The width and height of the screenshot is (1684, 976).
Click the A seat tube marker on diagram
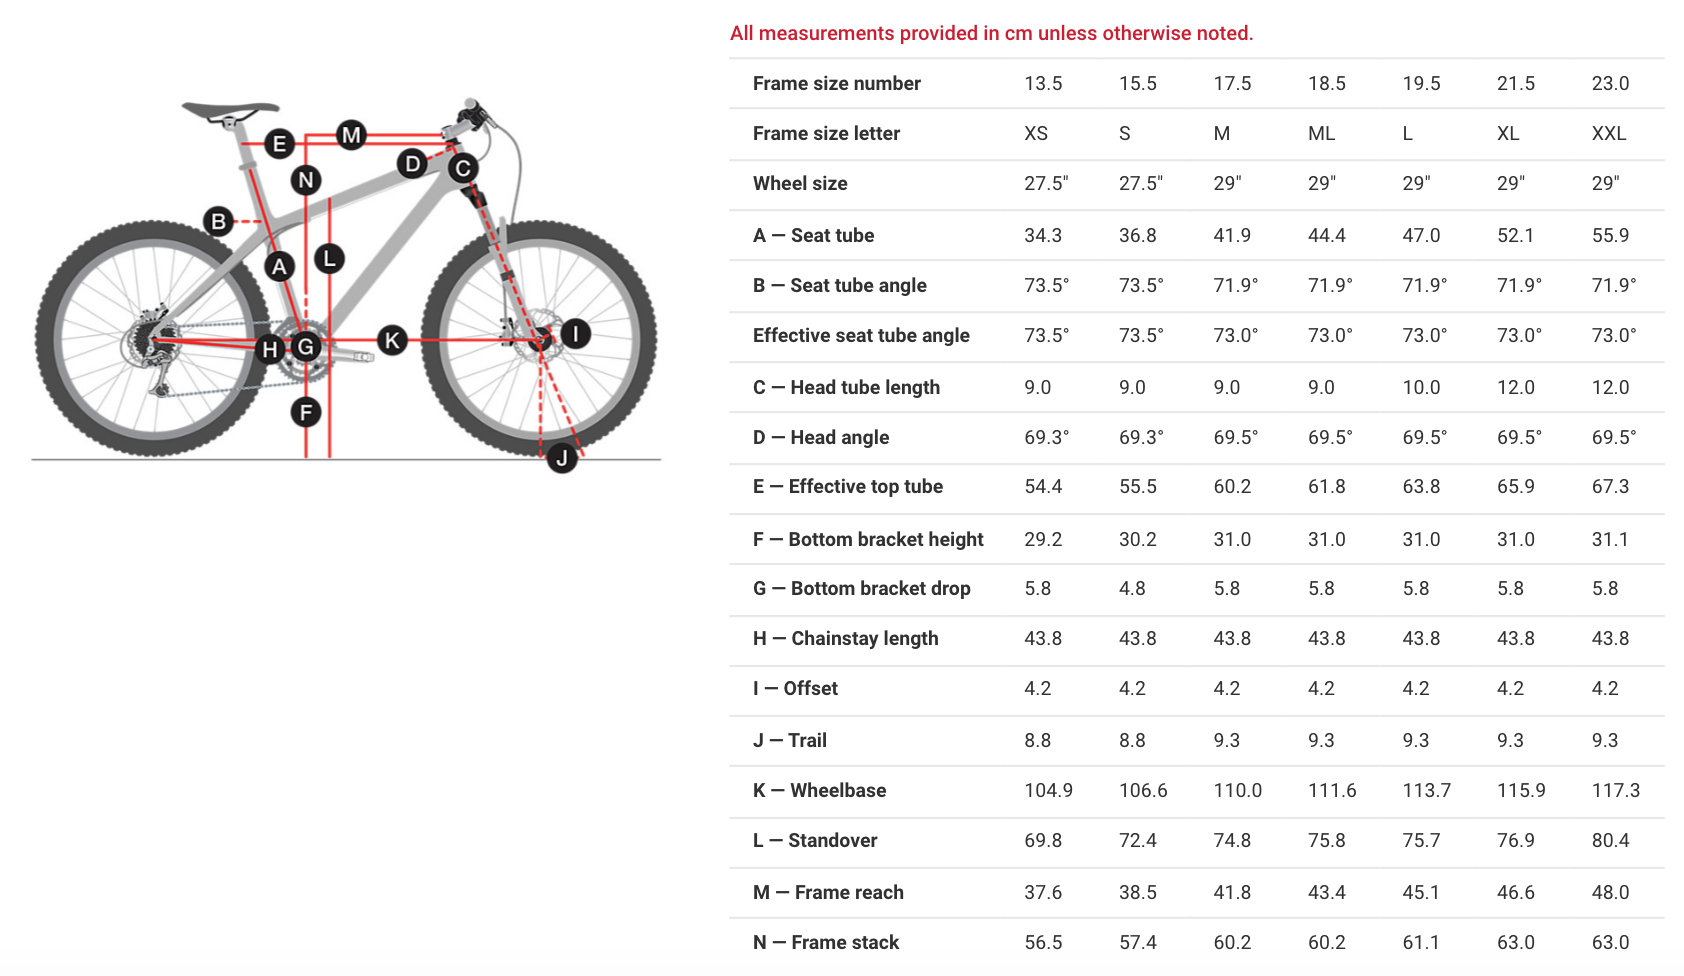[280, 266]
